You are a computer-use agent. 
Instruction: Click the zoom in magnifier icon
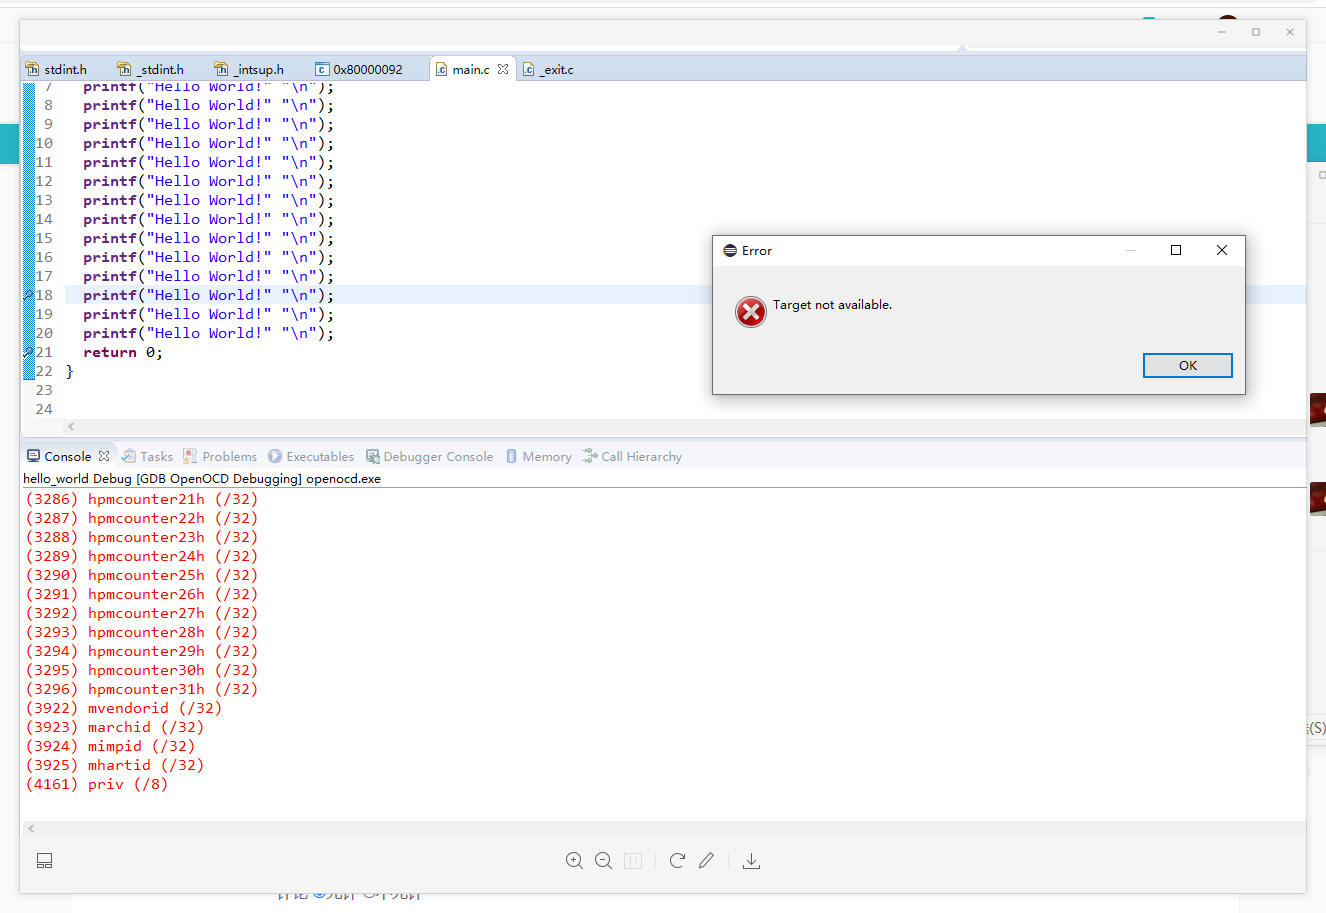point(574,861)
